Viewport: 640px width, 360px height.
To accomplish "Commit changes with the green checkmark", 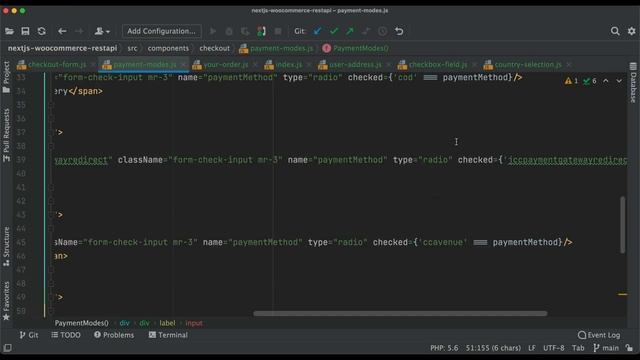I will tap(334, 31).
